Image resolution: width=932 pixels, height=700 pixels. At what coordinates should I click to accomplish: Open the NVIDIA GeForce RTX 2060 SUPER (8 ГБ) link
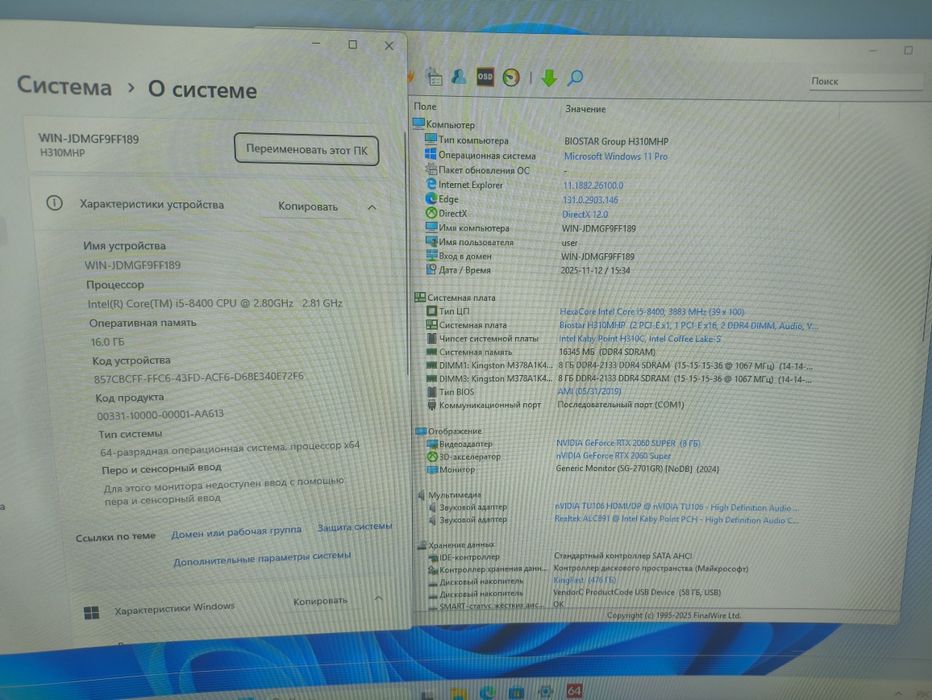pos(628,443)
